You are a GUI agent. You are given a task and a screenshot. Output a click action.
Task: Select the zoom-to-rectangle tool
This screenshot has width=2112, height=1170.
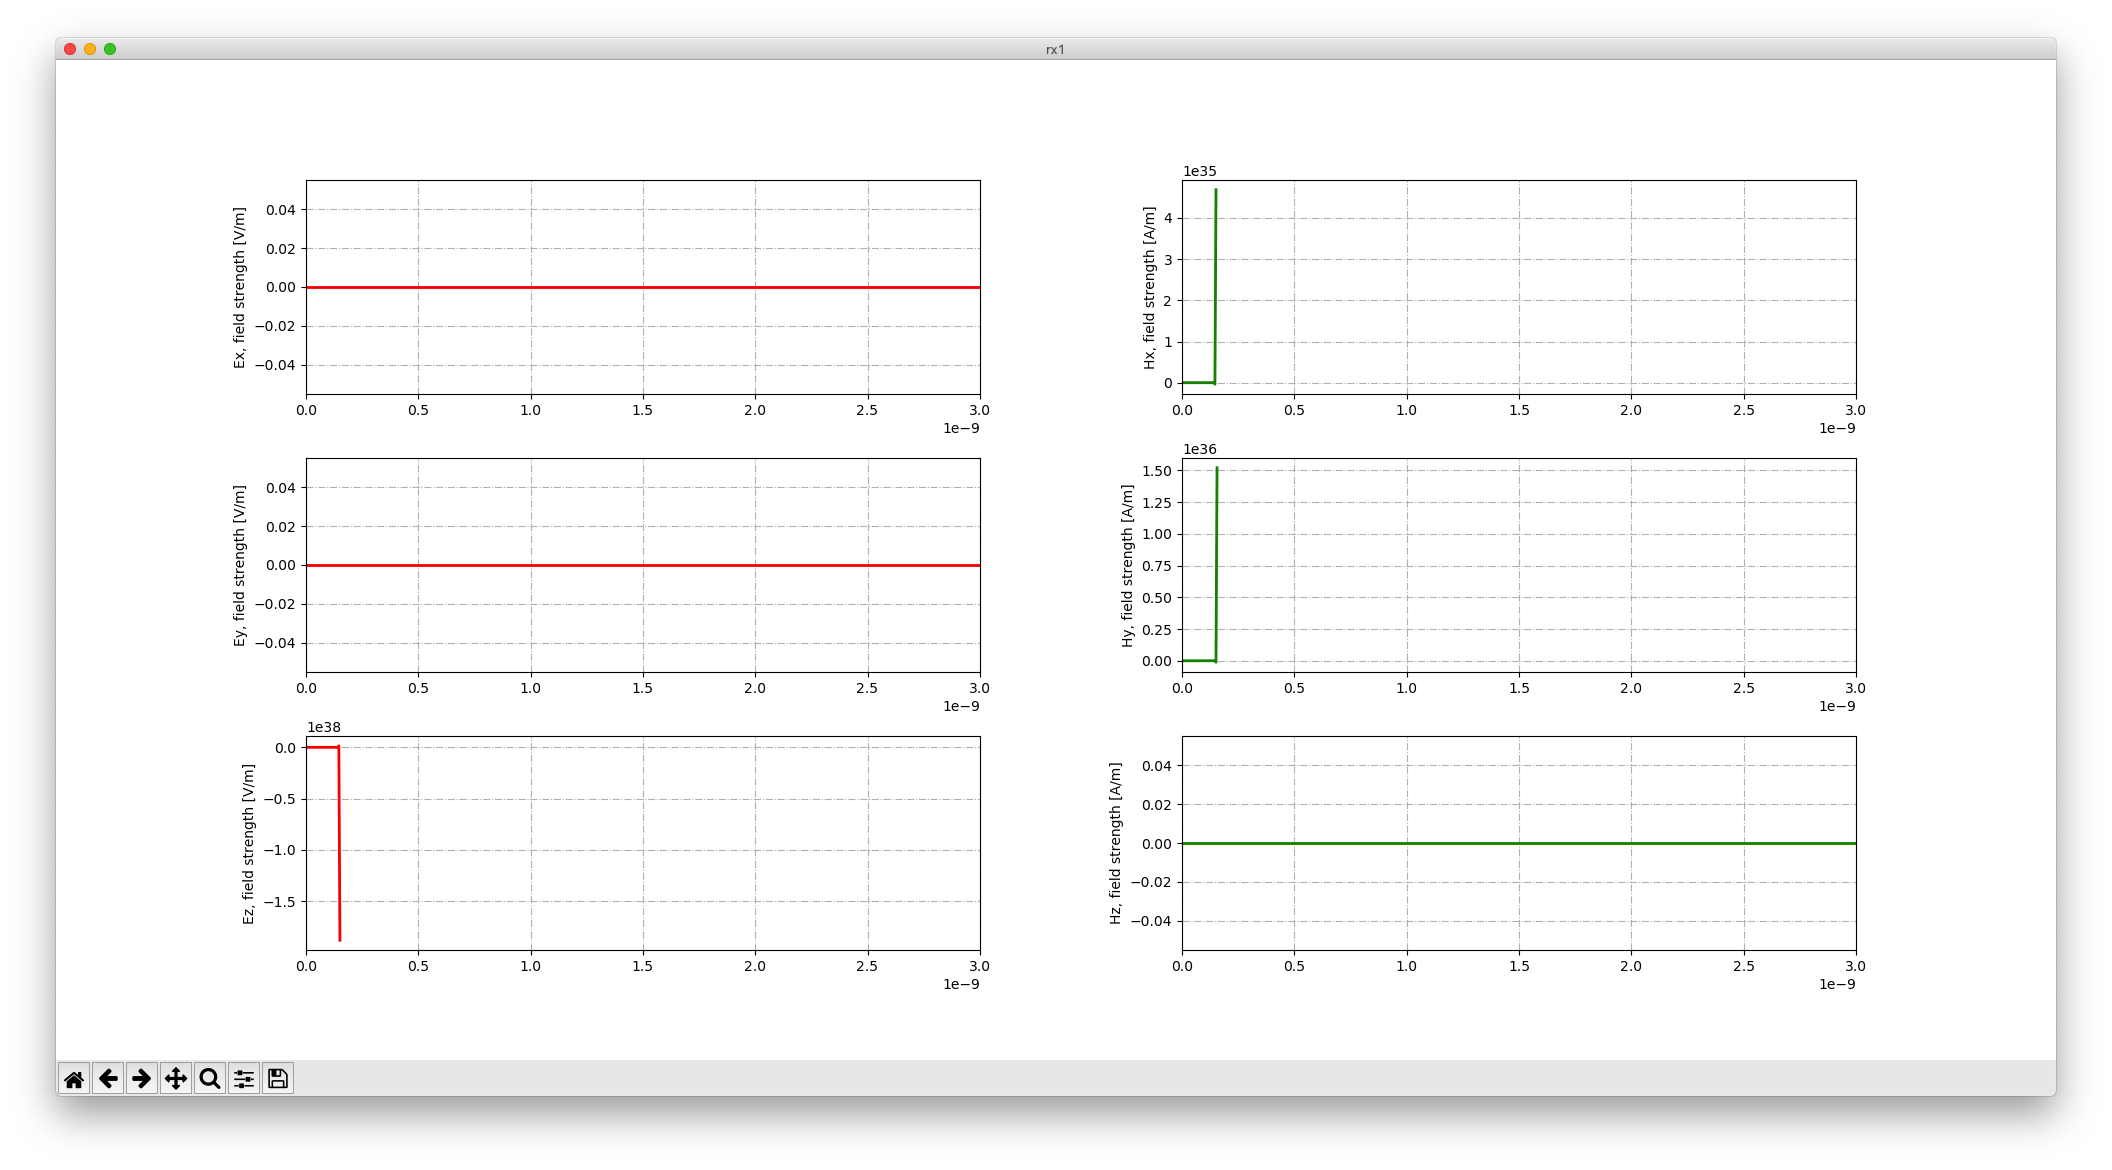tap(209, 1078)
